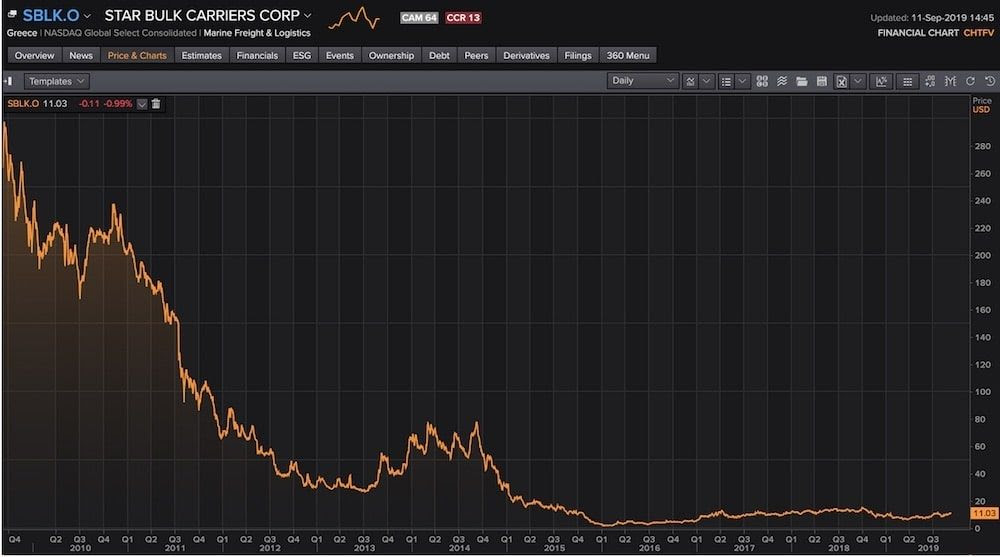Screen dimensions: 1000x557
Task: Click the four-circles link icon
Action: 762,81
